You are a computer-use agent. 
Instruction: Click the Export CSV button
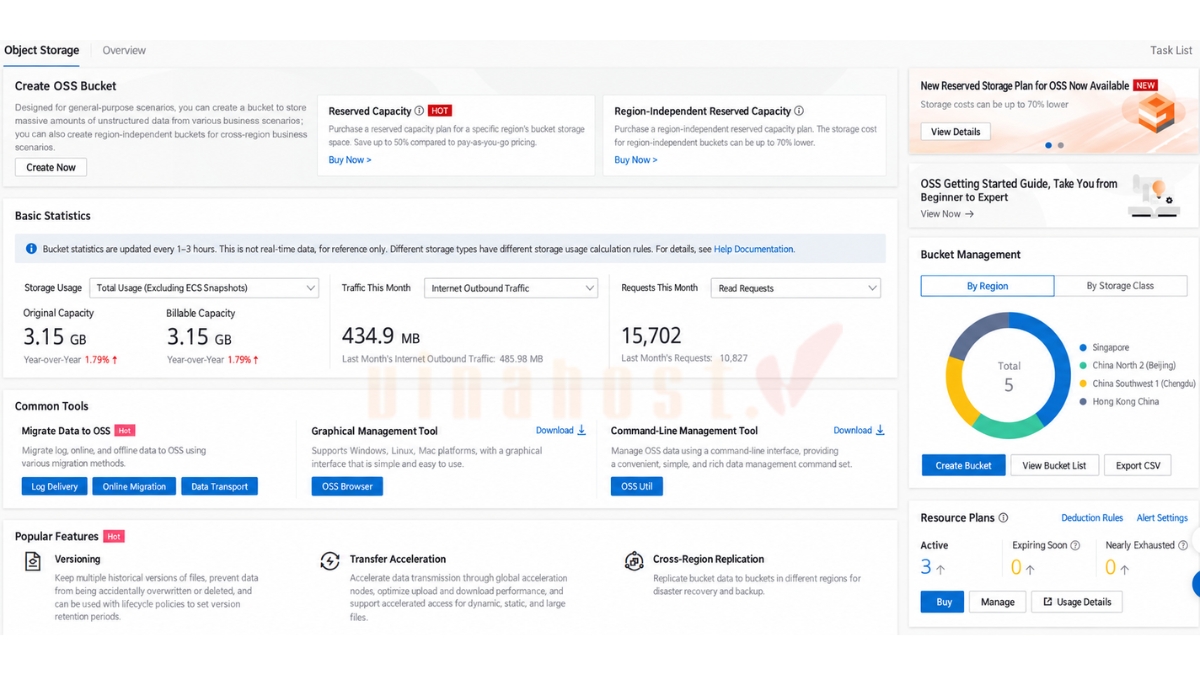click(1138, 465)
